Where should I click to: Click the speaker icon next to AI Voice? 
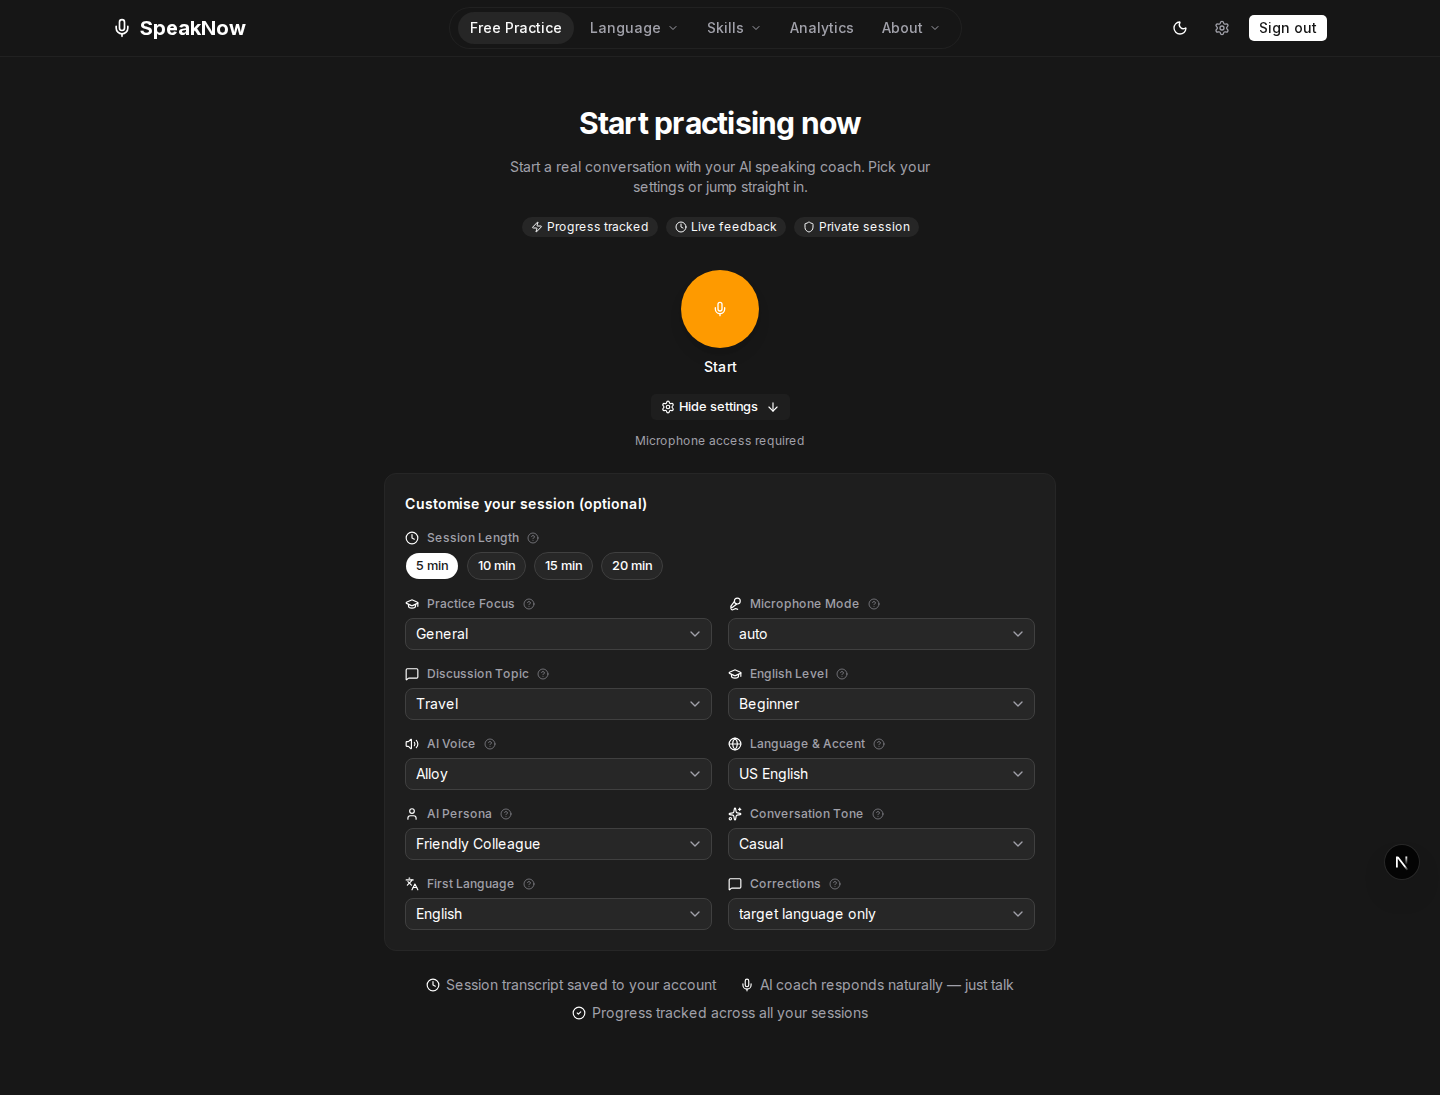[x=411, y=744]
